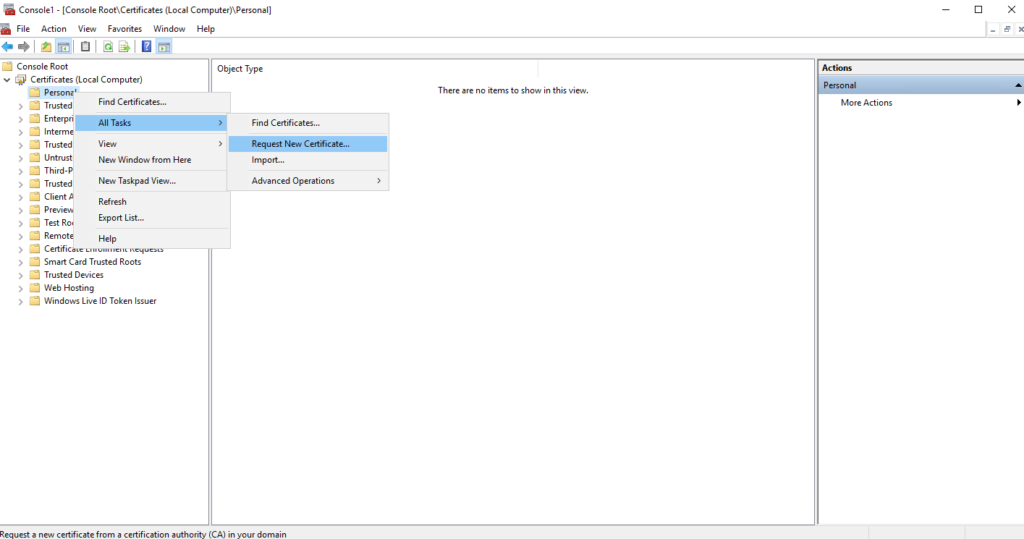Click the Back arrow toolbar icon
Screen dimensions: 1024x539
pyautogui.click(x=8, y=46)
